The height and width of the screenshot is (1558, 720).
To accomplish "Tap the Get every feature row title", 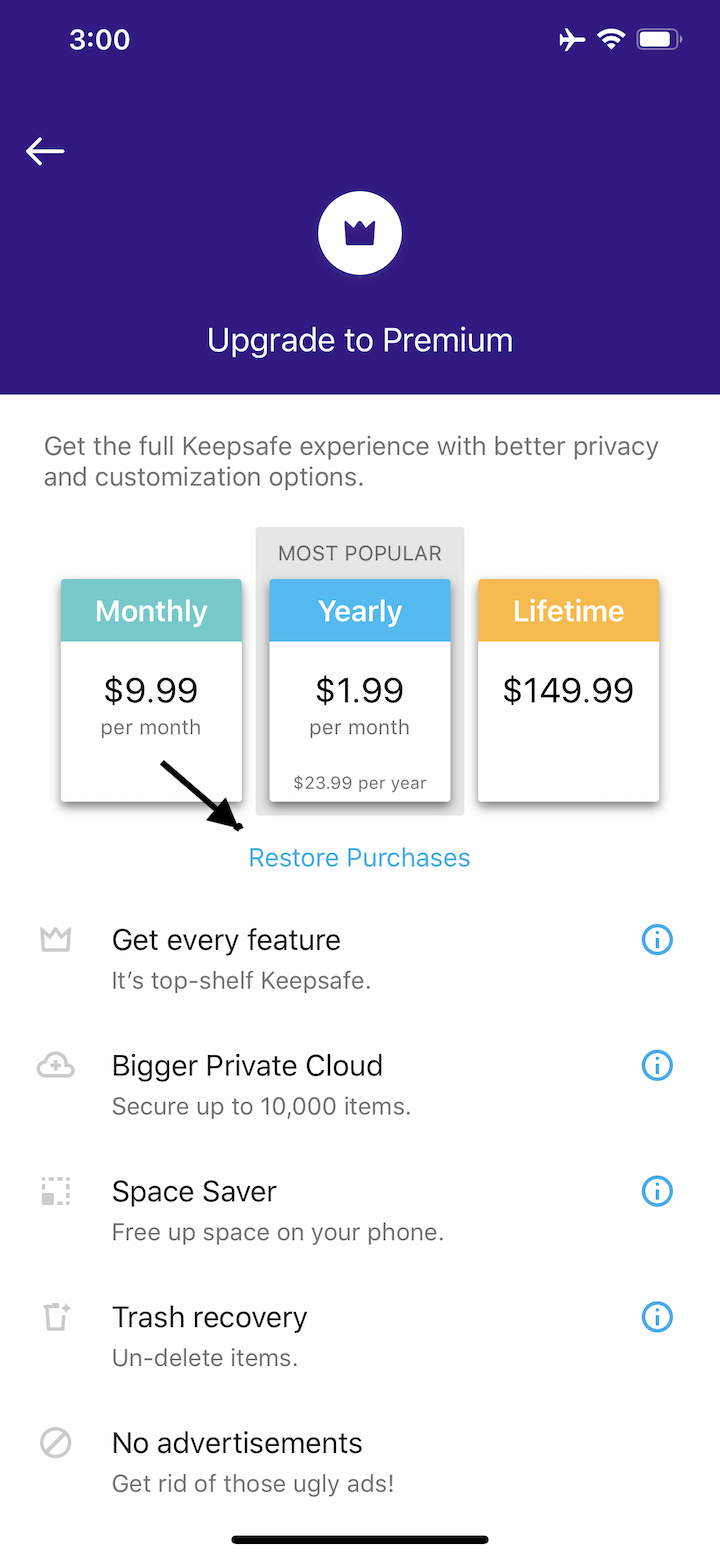I will 226,940.
